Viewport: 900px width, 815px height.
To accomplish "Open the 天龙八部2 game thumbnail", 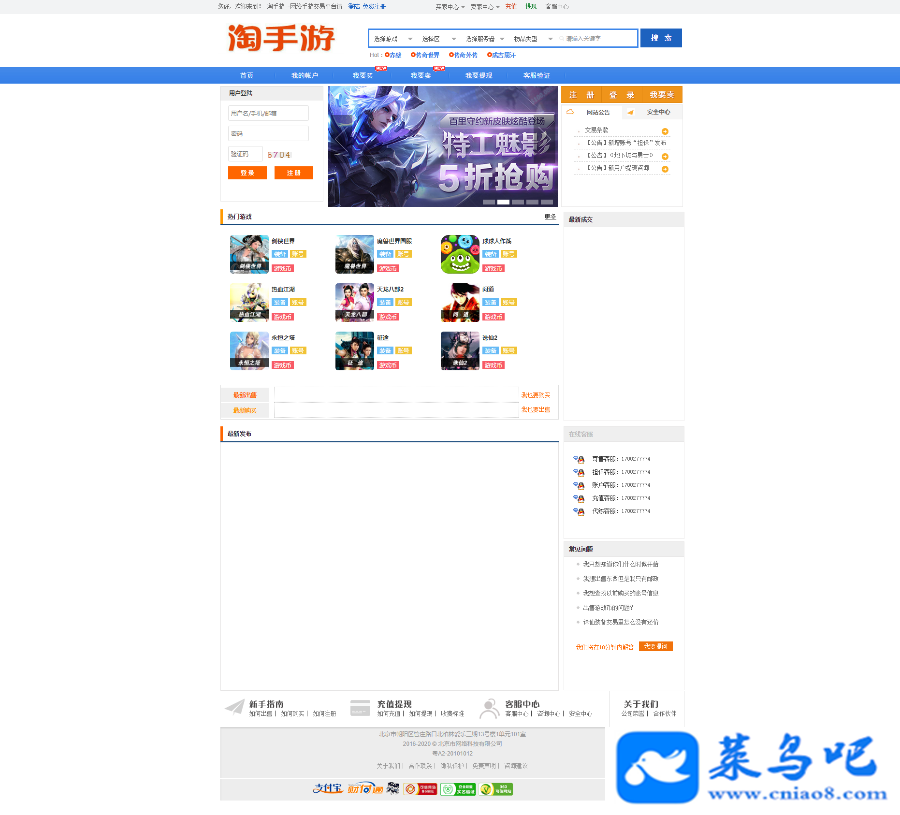I will pyautogui.click(x=354, y=302).
